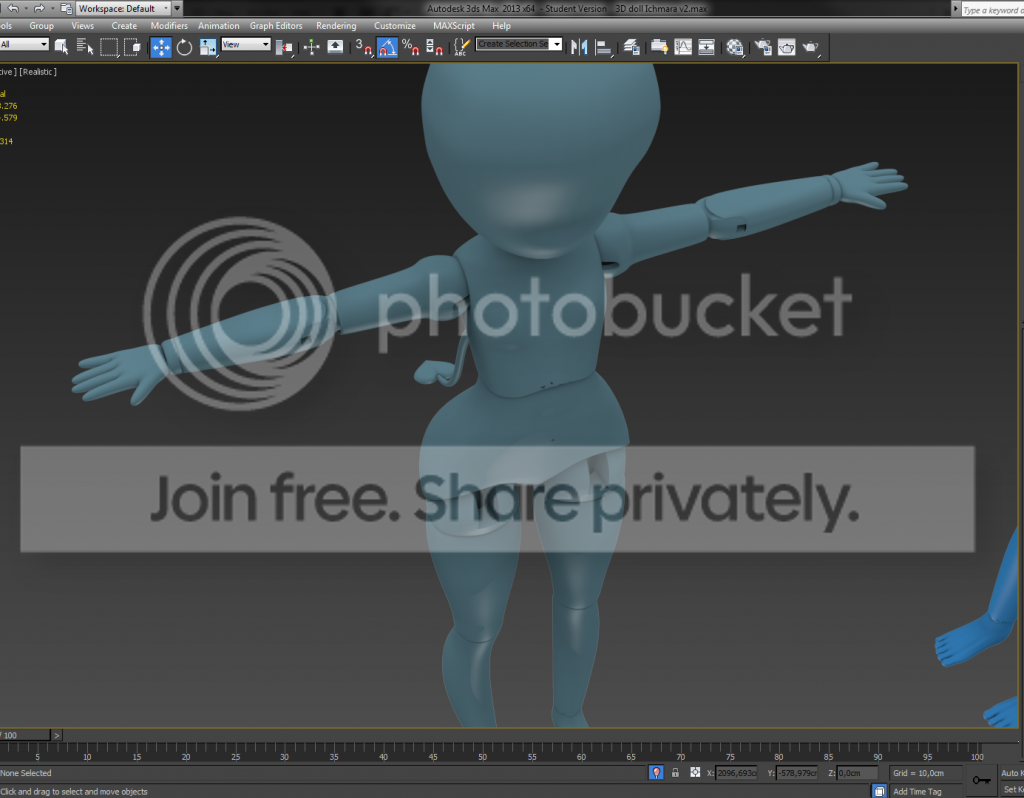Toggle Angle Snap button
Viewport: 1024px width, 798px height.
pos(387,47)
